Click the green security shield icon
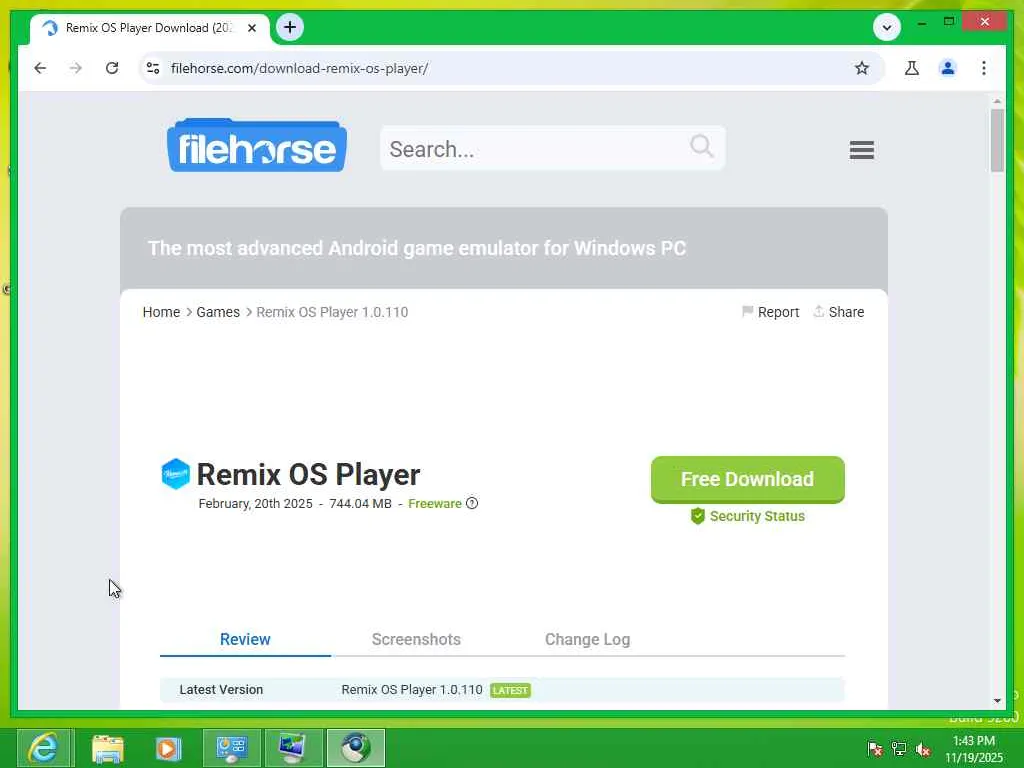Viewport: 1024px width, 768px height. [x=697, y=516]
